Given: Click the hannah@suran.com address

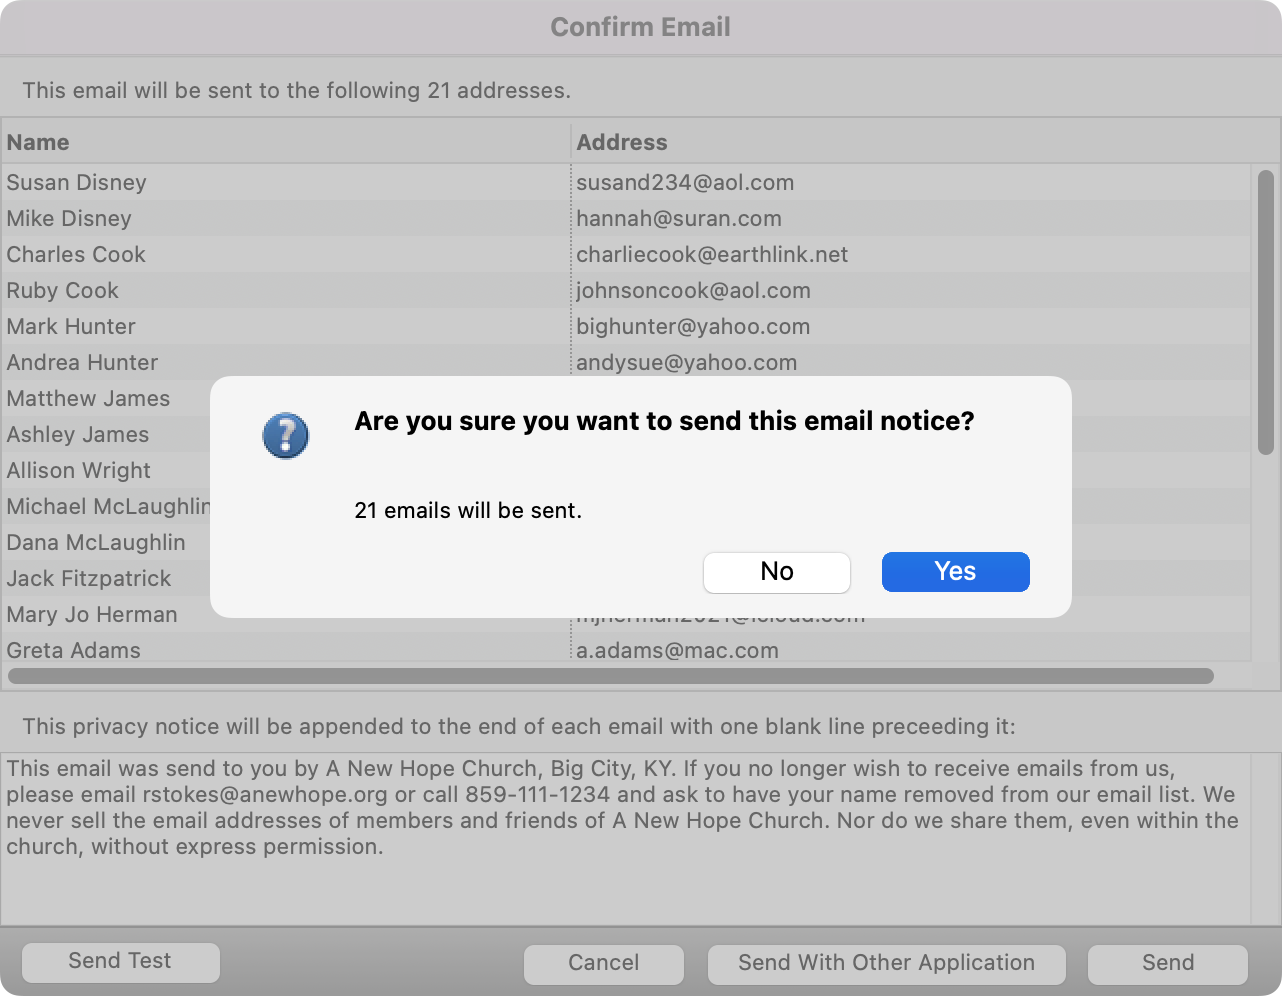Looking at the screenshot, I should tap(678, 219).
